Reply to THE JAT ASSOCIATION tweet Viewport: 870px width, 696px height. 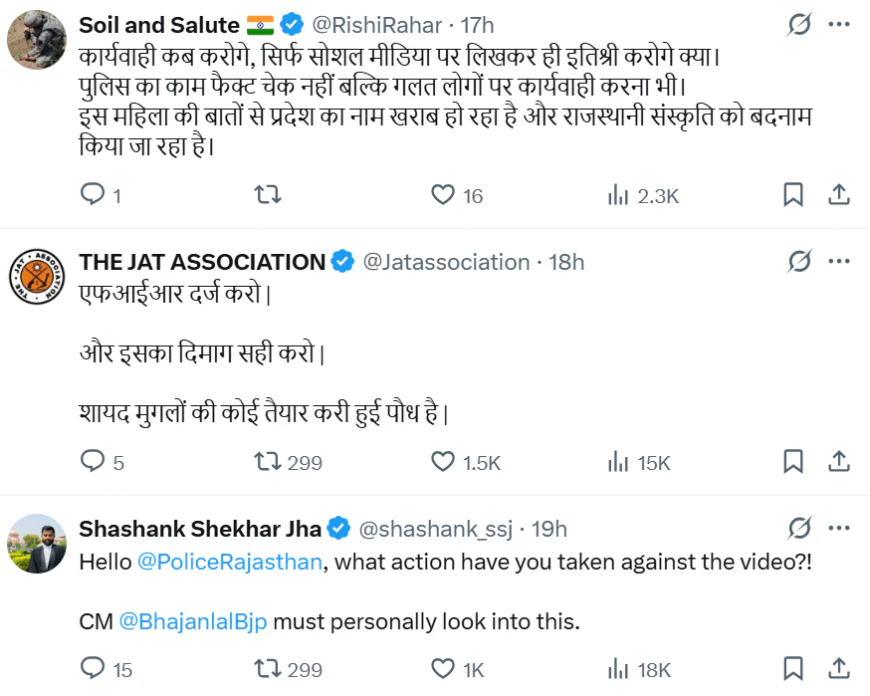click(93, 461)
